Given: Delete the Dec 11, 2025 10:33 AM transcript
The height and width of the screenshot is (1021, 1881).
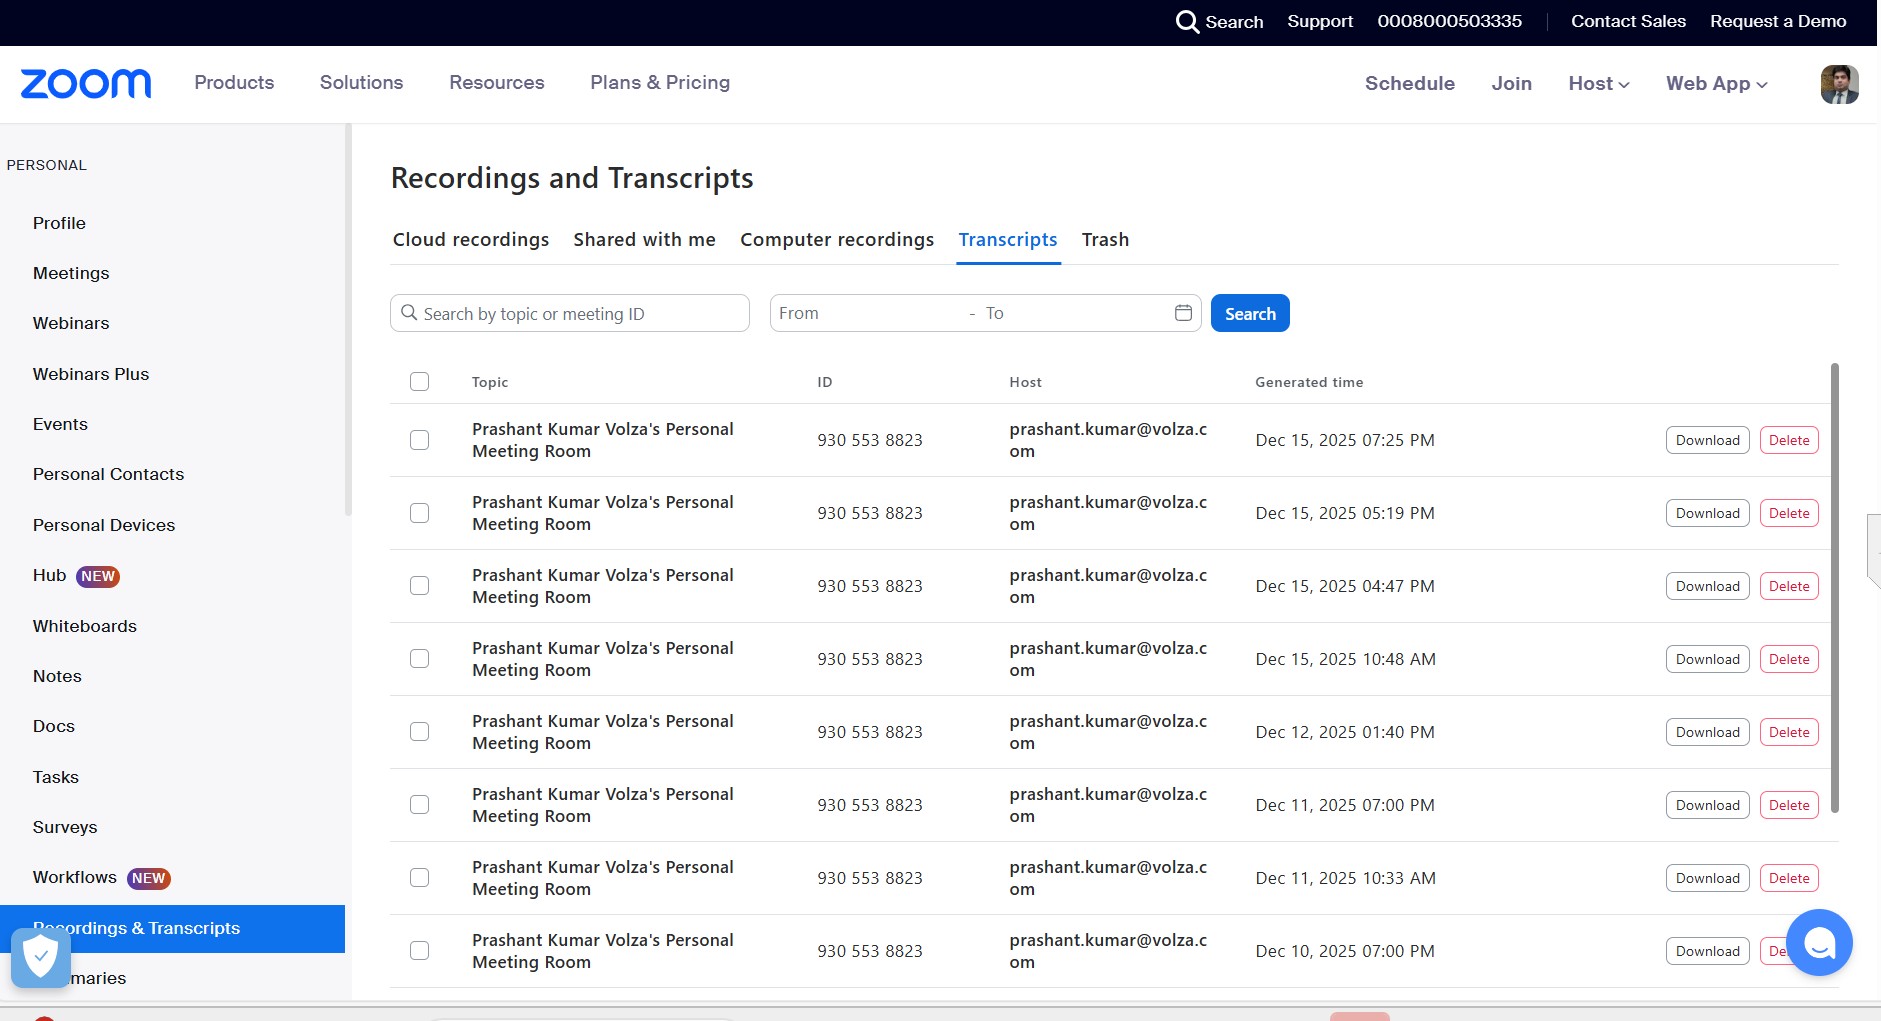Looking at the screenshot, I should pos(1789,878).
